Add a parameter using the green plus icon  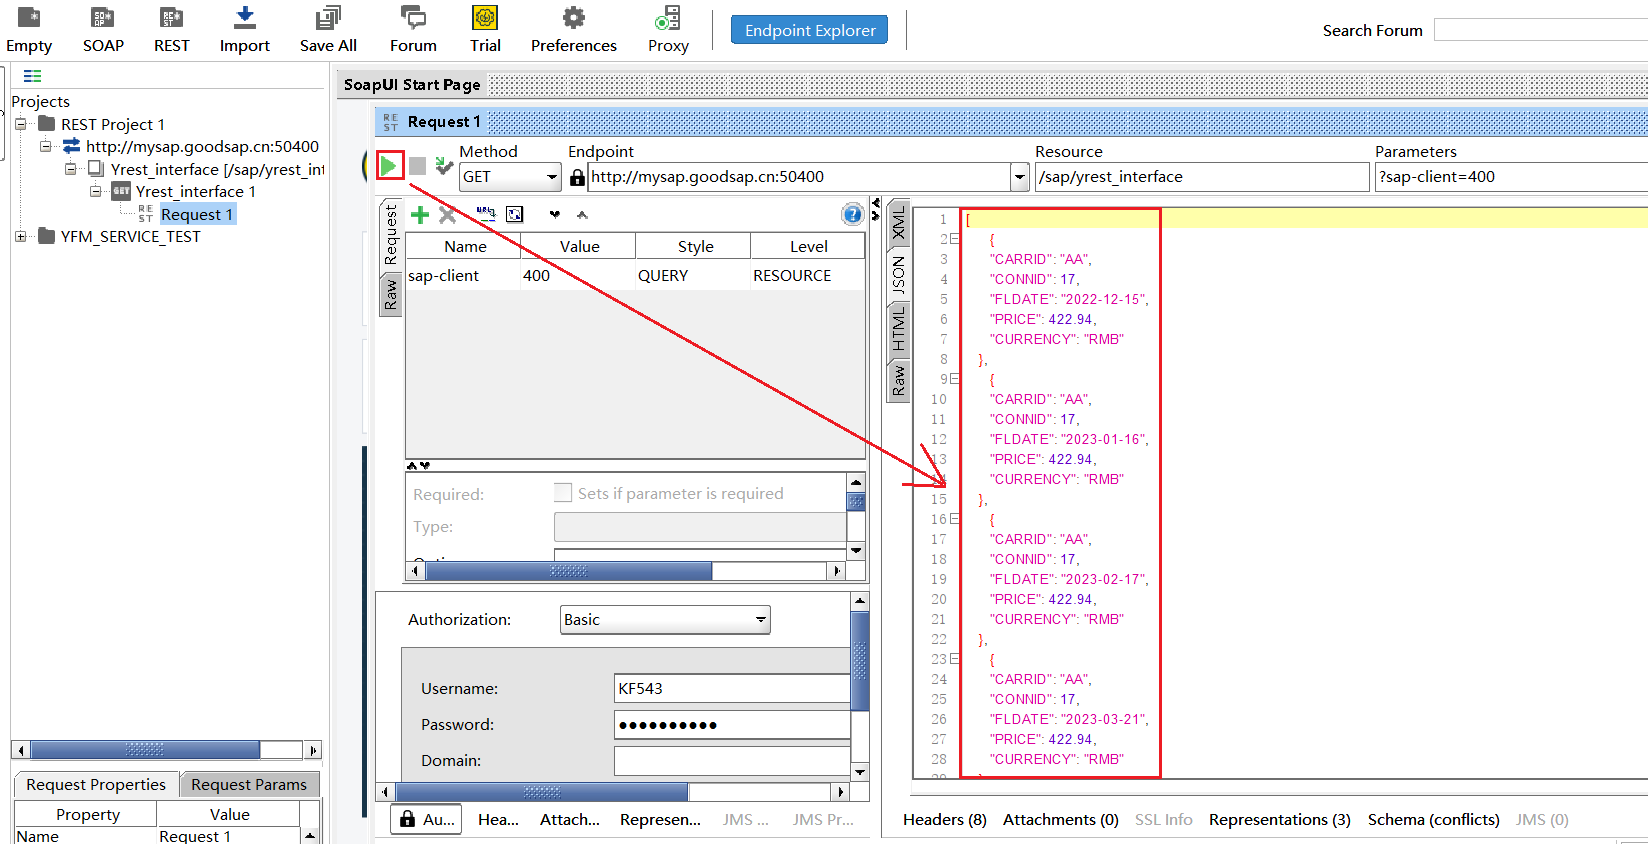click(x=420, y=214)
